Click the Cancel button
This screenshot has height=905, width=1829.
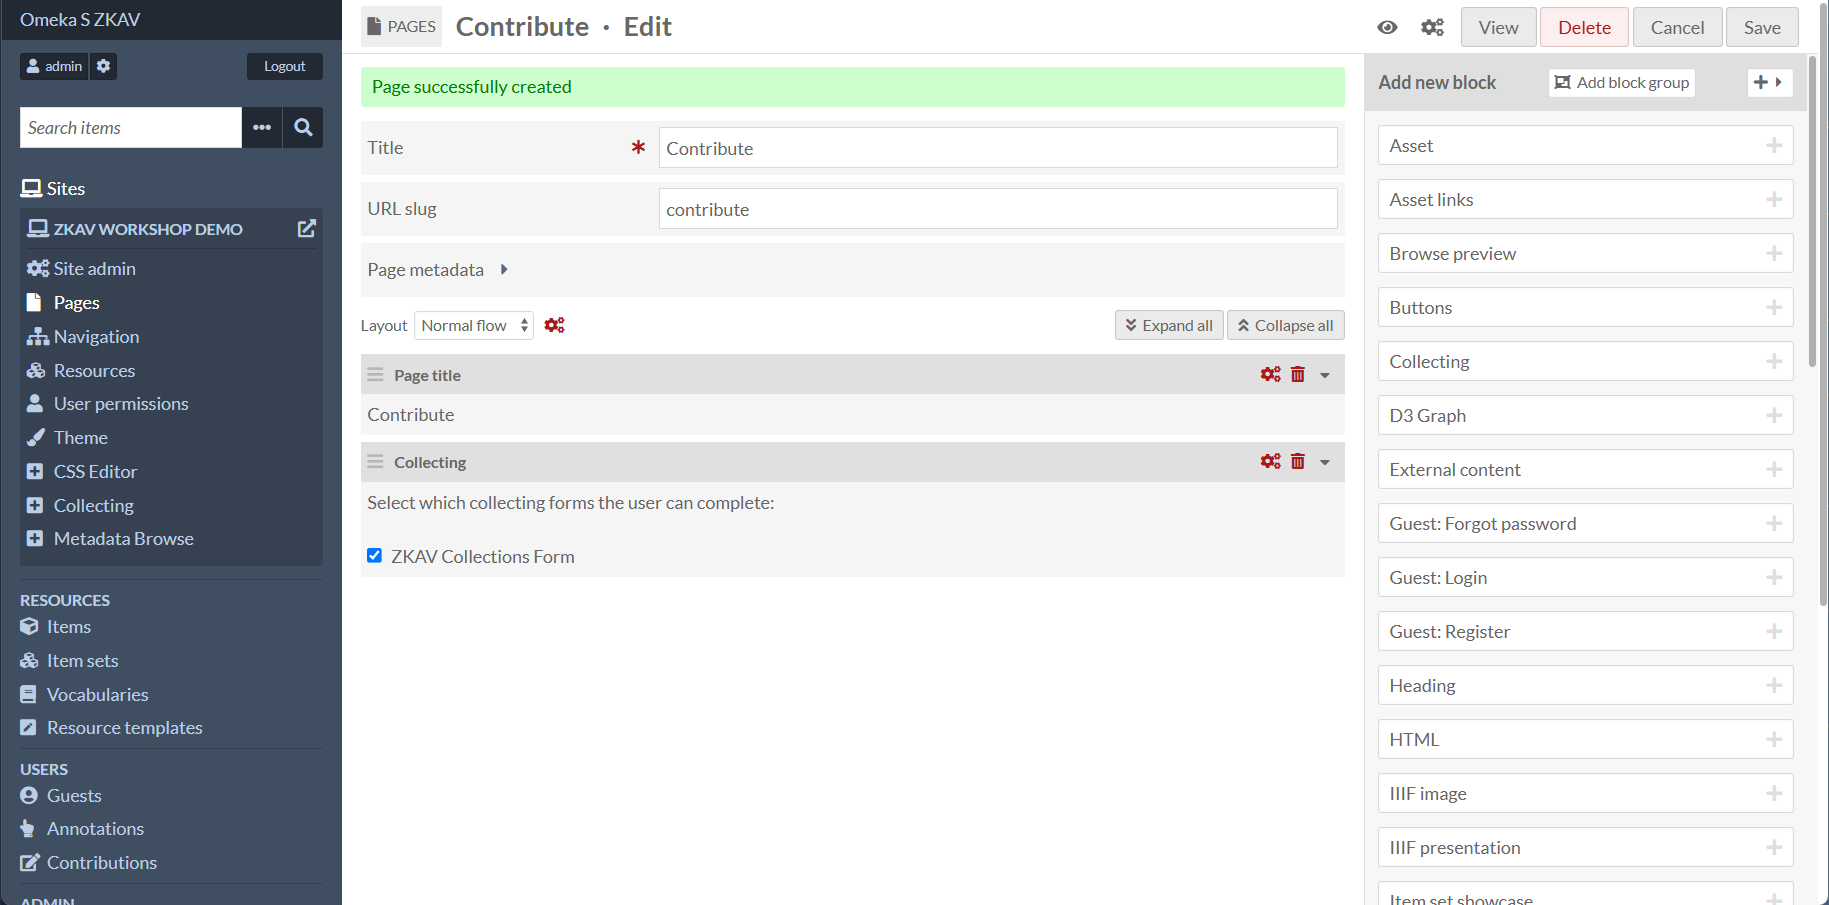click(1677, 27)
